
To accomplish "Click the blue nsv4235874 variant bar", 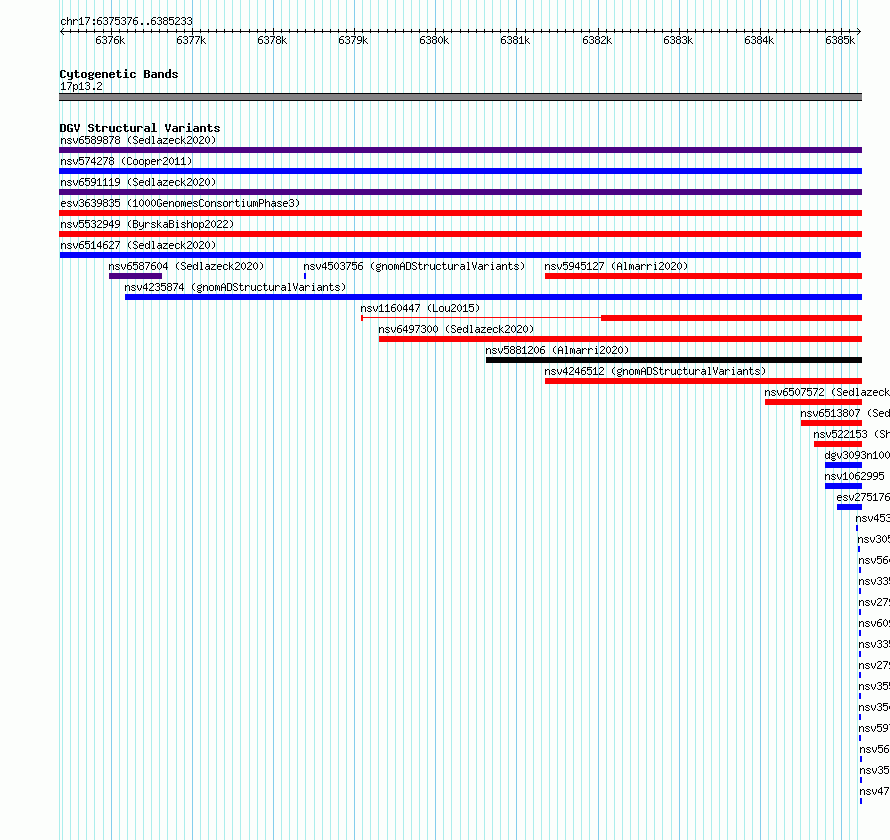I will point(493,297).
